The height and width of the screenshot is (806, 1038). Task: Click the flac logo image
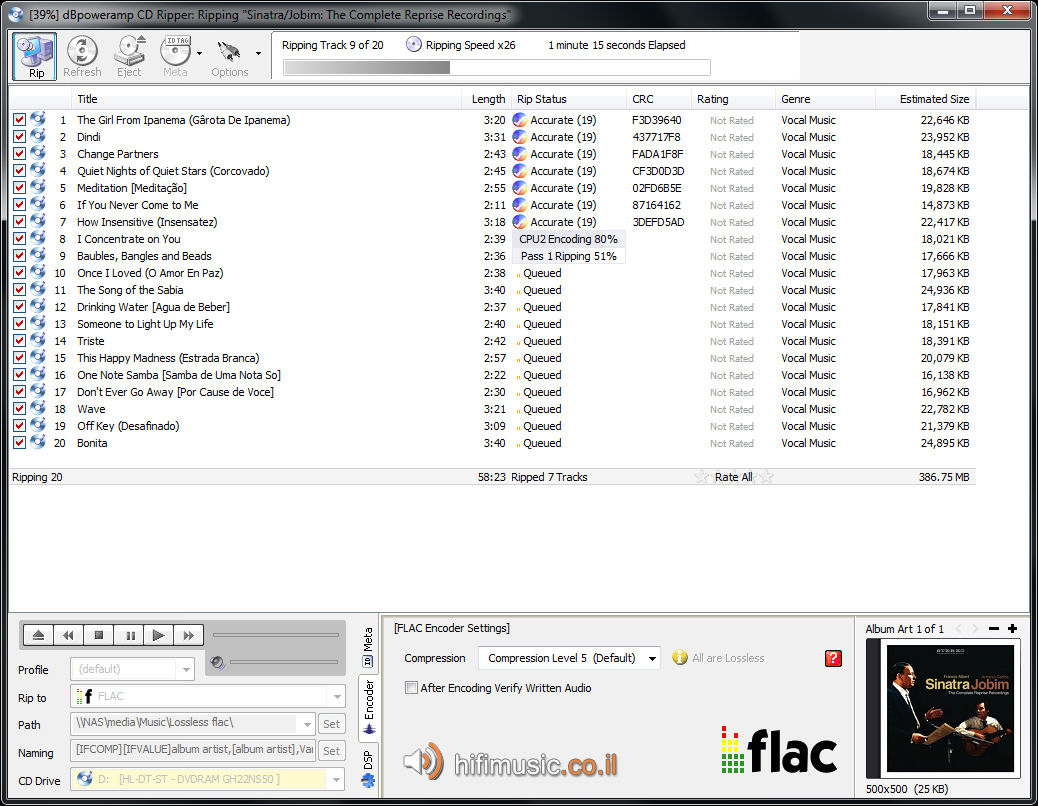point(779,750)
